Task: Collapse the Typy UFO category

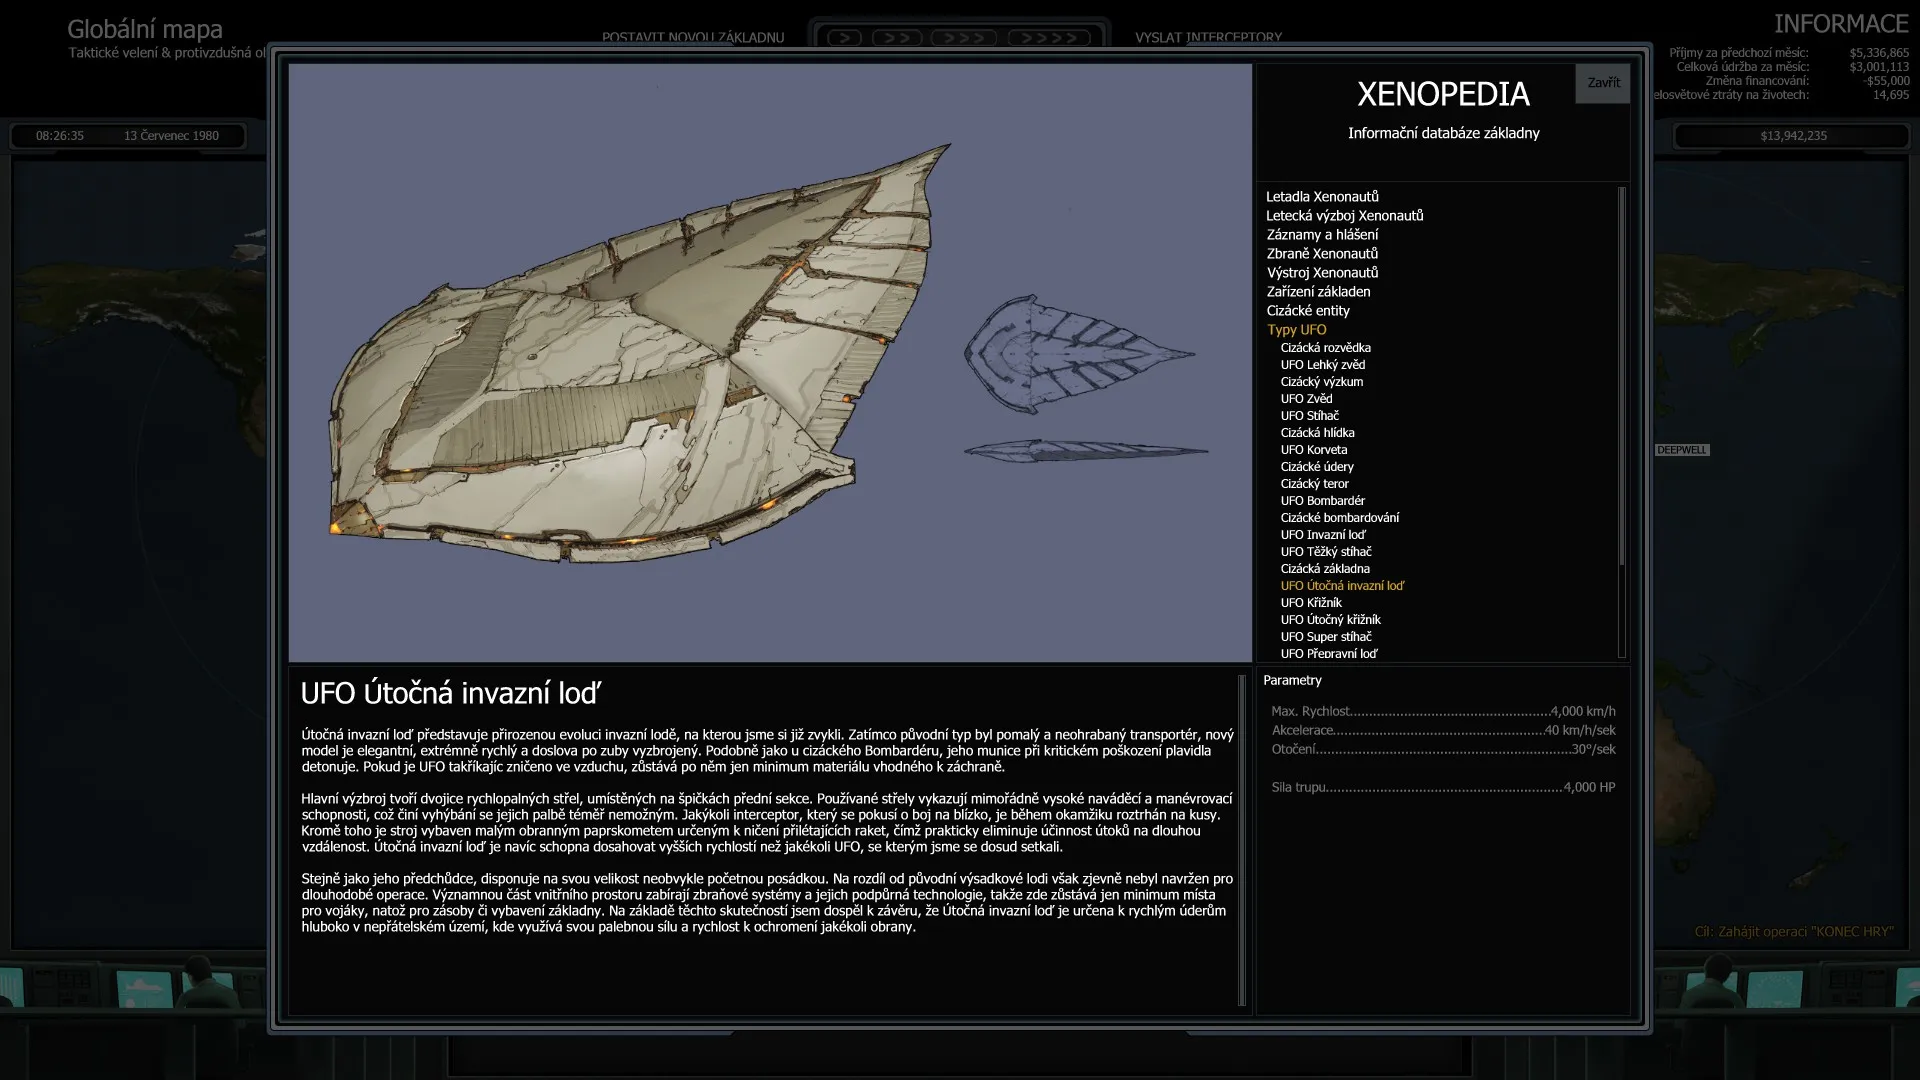Action: pyautogui.click(x=1297, y=329)
